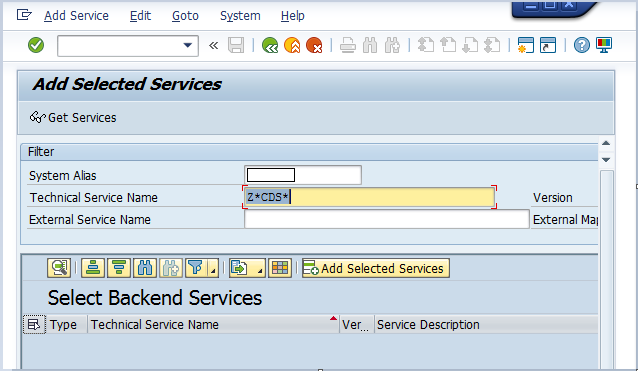Viewport: 638px width, 371px height.
Task: Click the Sort Descending icon
Action: (x=119, y=268)
